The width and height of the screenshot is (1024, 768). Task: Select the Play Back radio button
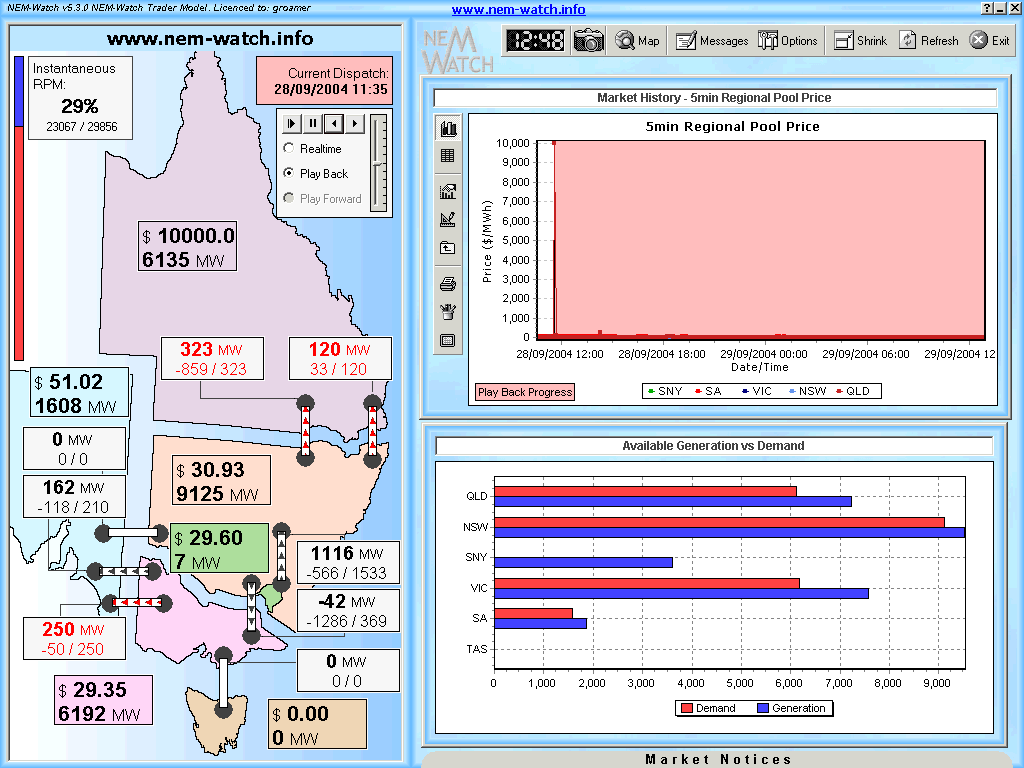tap(289, 174)
